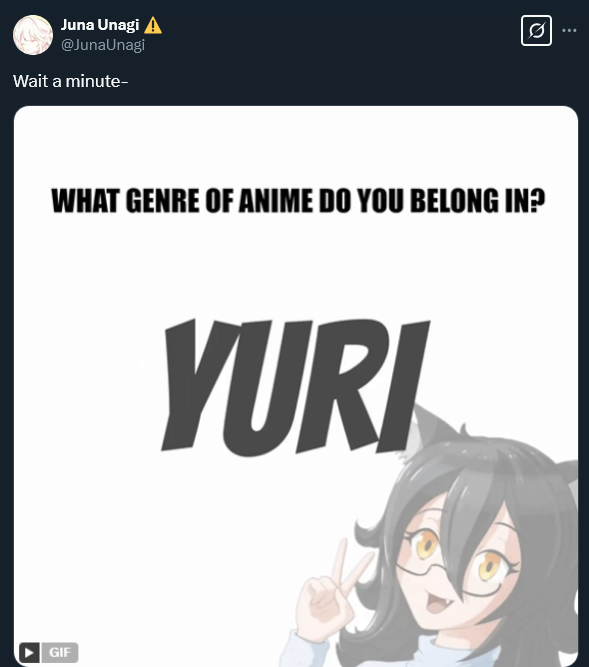
Task: Open the Juna Unagi display name link
Action: tap(100, 25)
